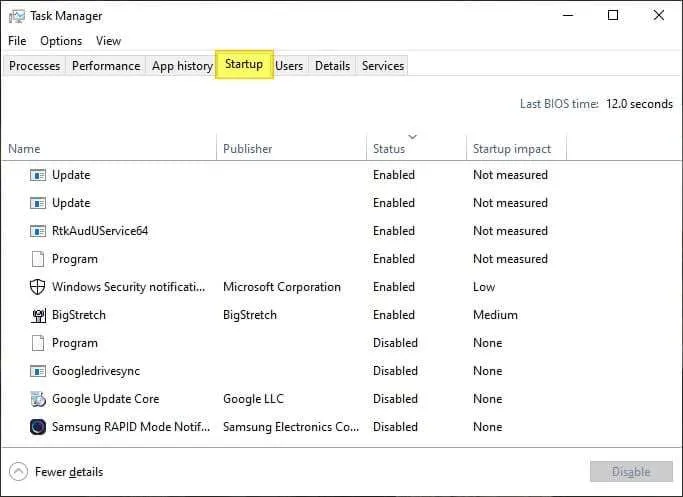The image size is (683, 497).
Task: Click Samsung Electronics Co publisher cell
Action: [291, 427]
